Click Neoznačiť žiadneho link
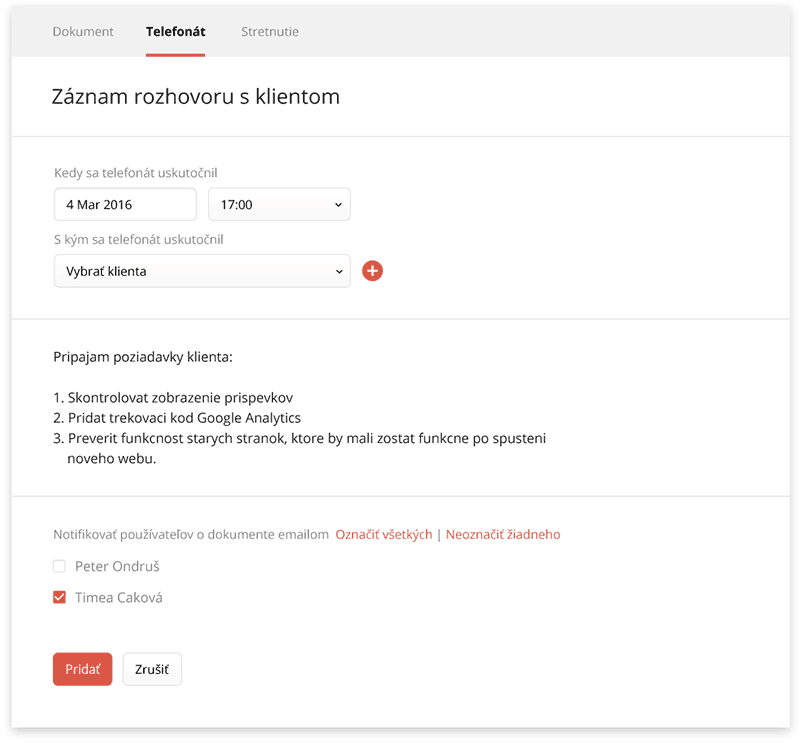 pyautogui.click(x=503, y=534)
